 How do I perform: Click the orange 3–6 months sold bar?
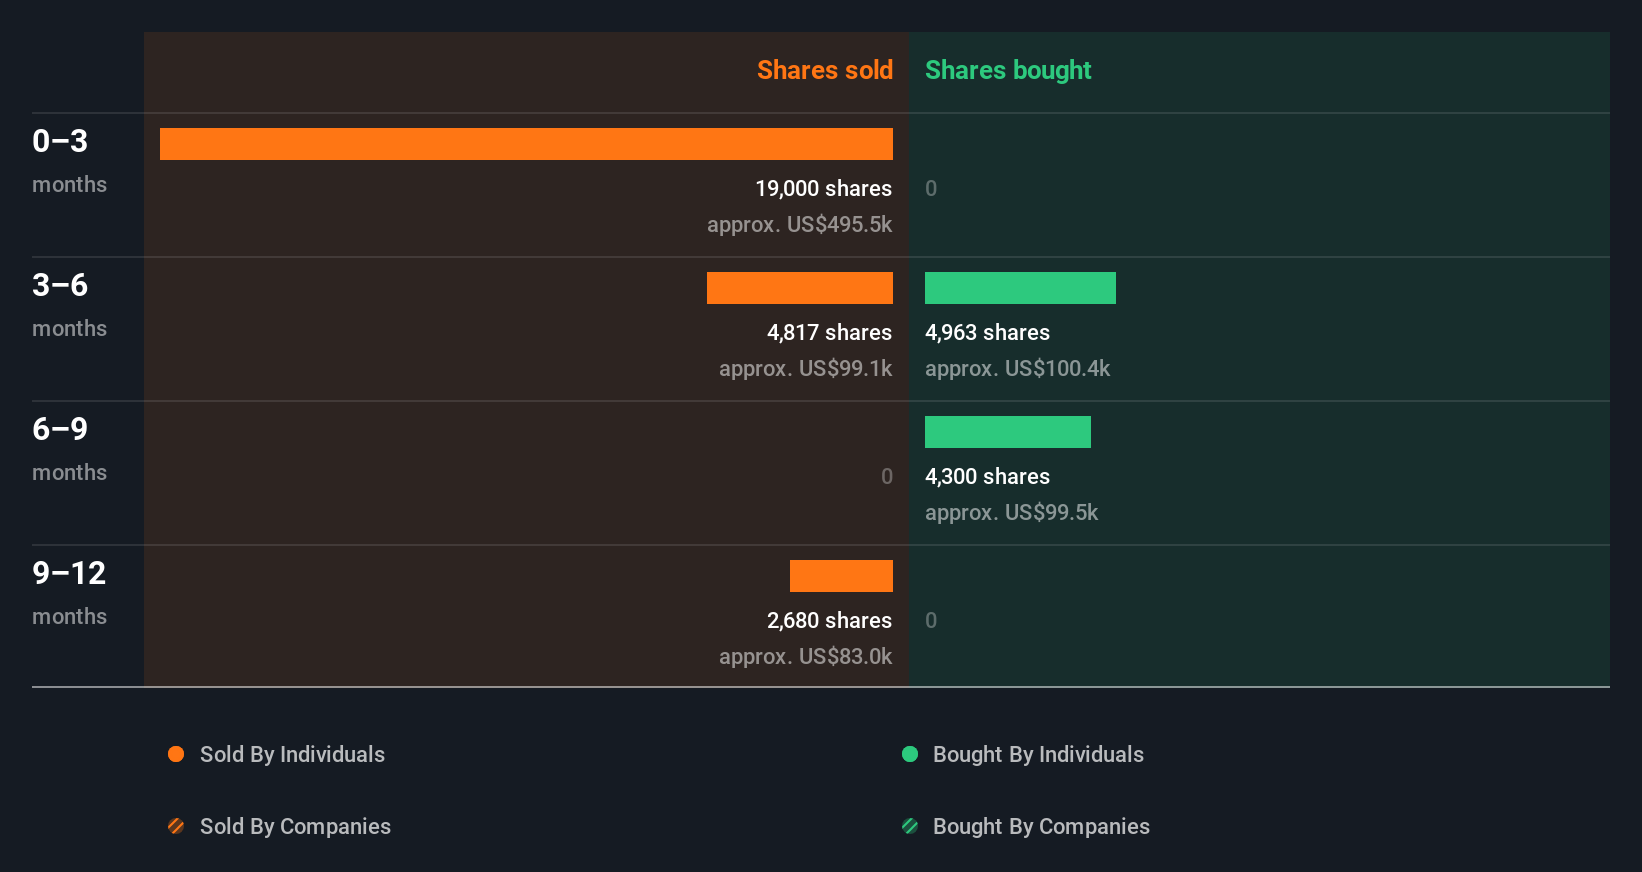pos(800,288)
